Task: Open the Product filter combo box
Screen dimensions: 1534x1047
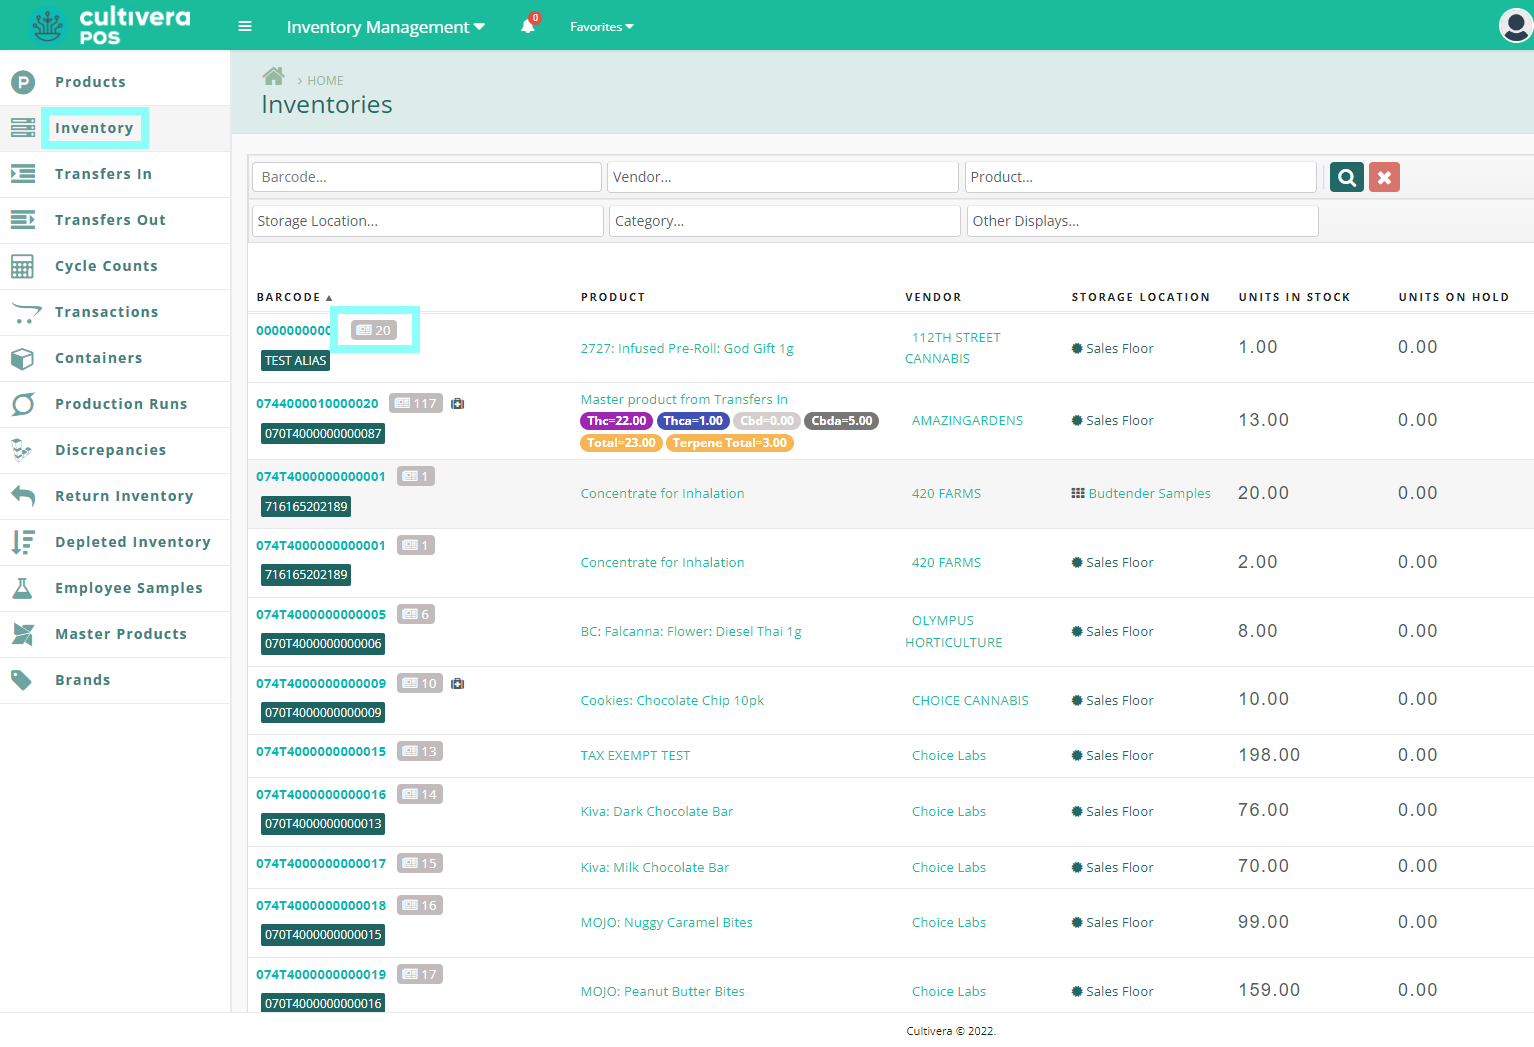Action: [1141, 177]
